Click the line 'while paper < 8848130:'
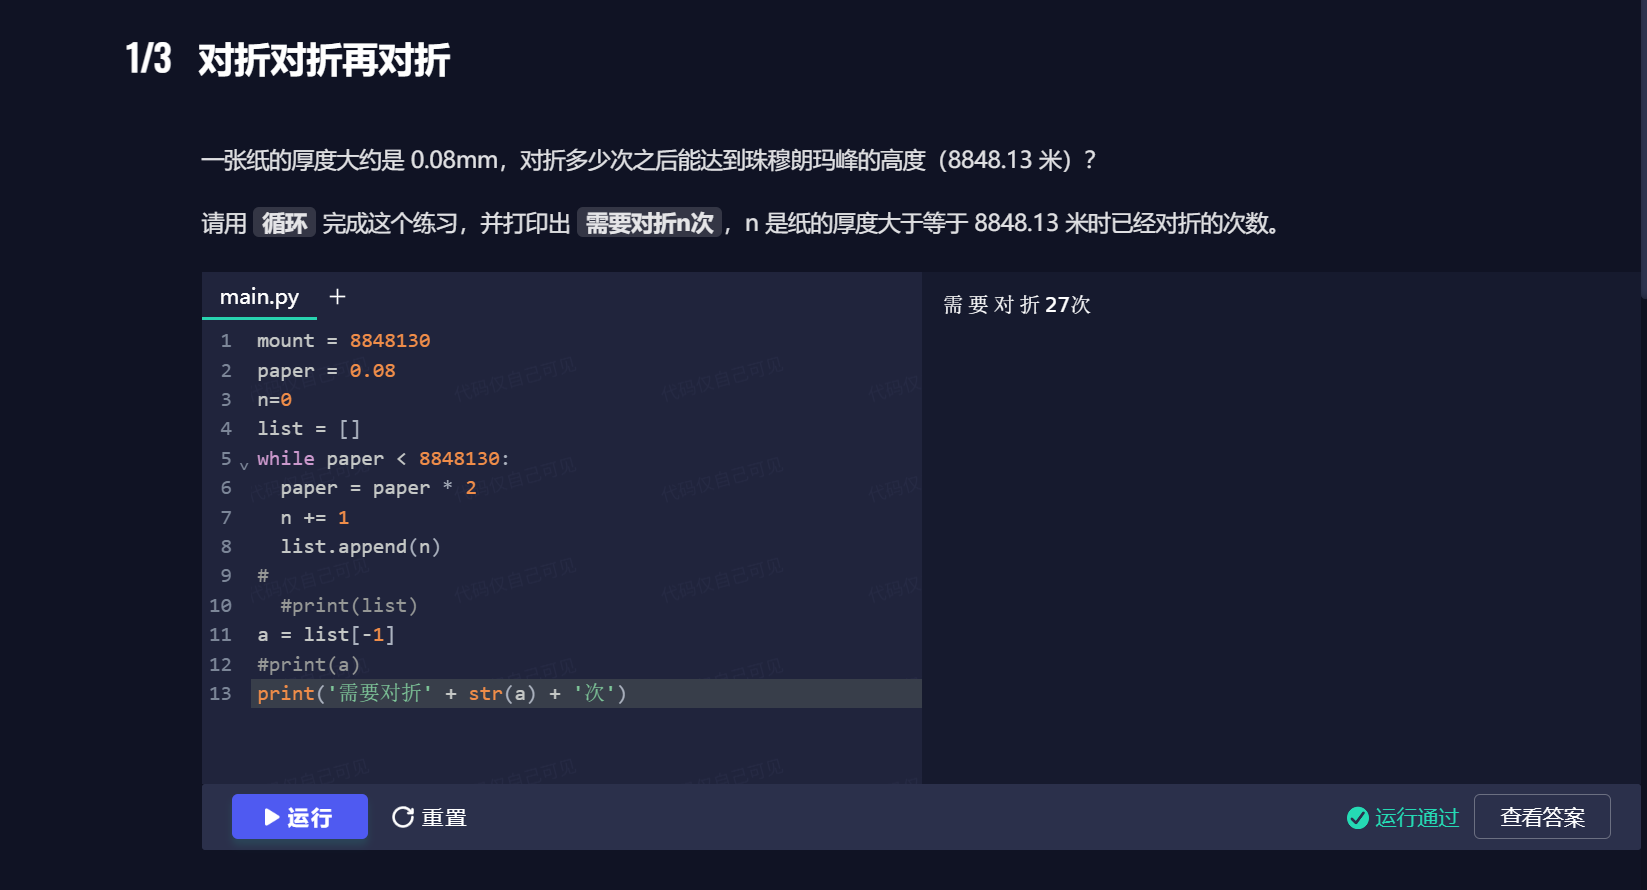Viewport: 1647px width, 890px height. [x=383, y=459]
